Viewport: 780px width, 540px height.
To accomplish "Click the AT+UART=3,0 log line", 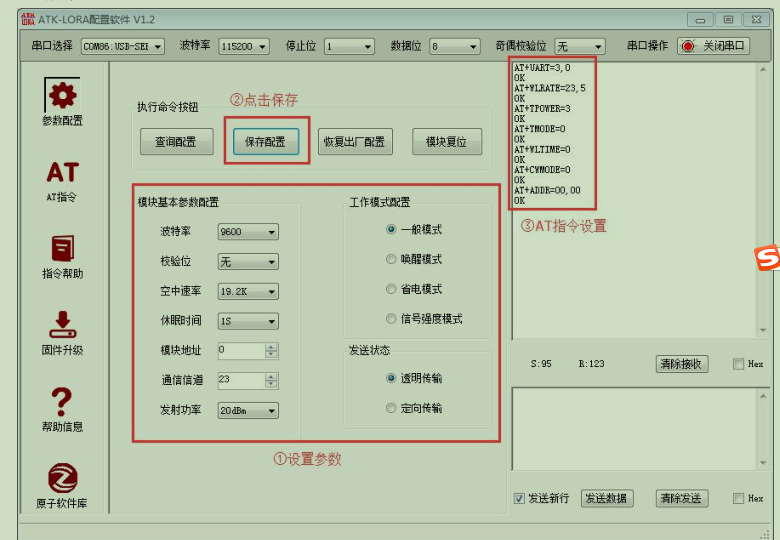I will click(542, 68).
